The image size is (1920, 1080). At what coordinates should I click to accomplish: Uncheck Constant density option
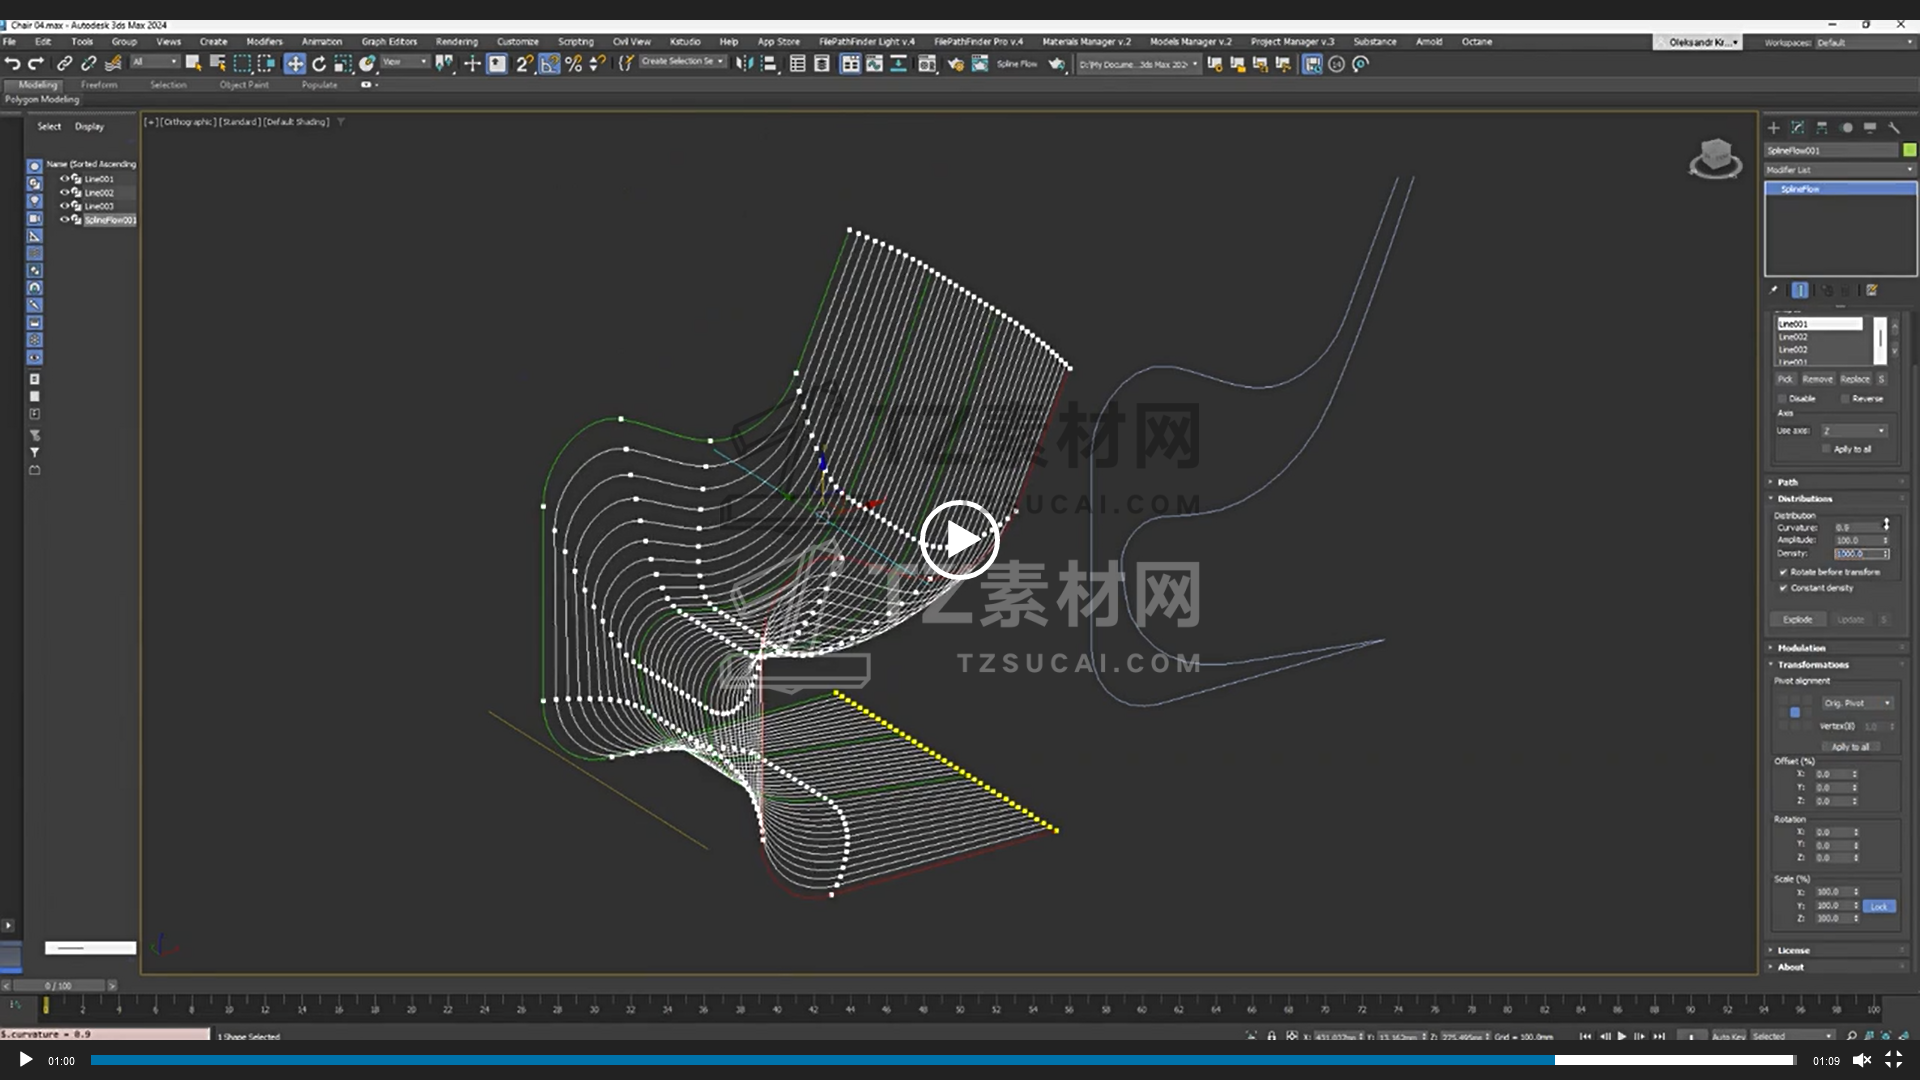pos(1783,588)
